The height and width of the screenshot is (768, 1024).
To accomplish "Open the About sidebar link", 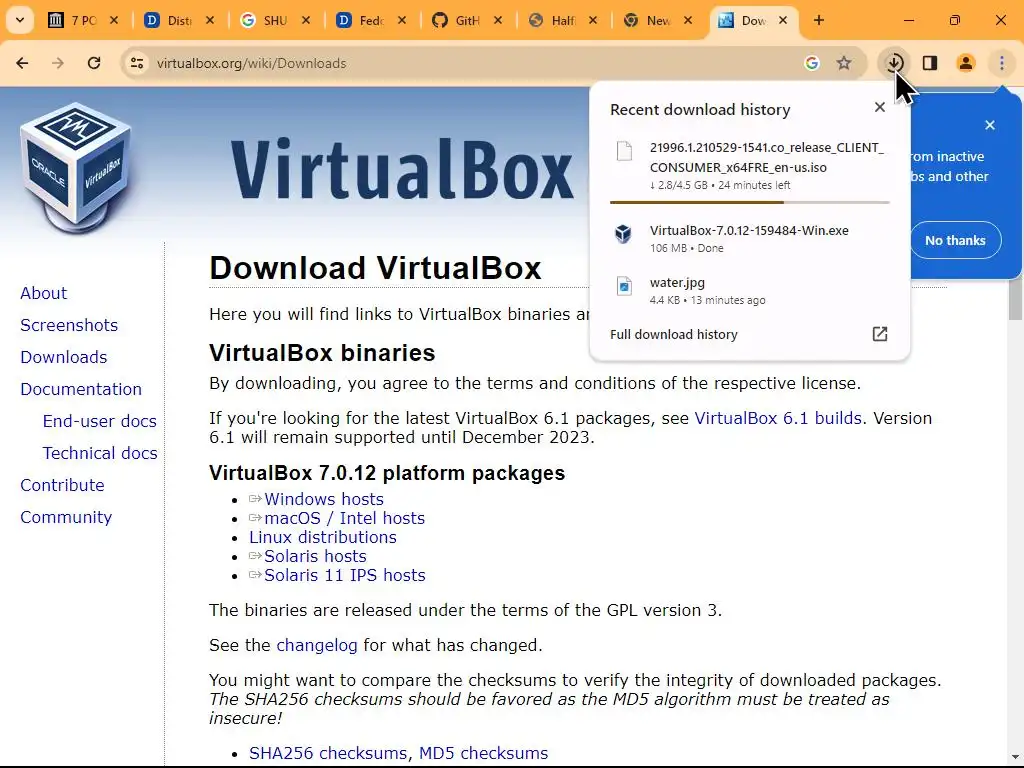I will pyautogui.click(x=43, y=293).
